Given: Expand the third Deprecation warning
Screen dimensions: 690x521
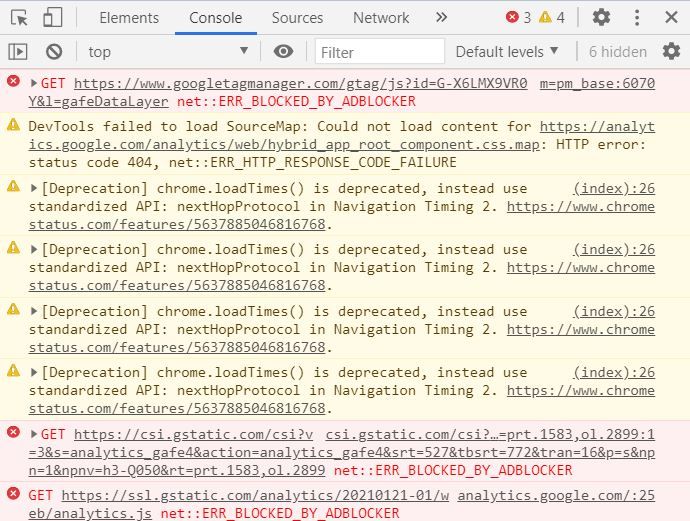Looking at the screenshot, I should tap(33, 312).
